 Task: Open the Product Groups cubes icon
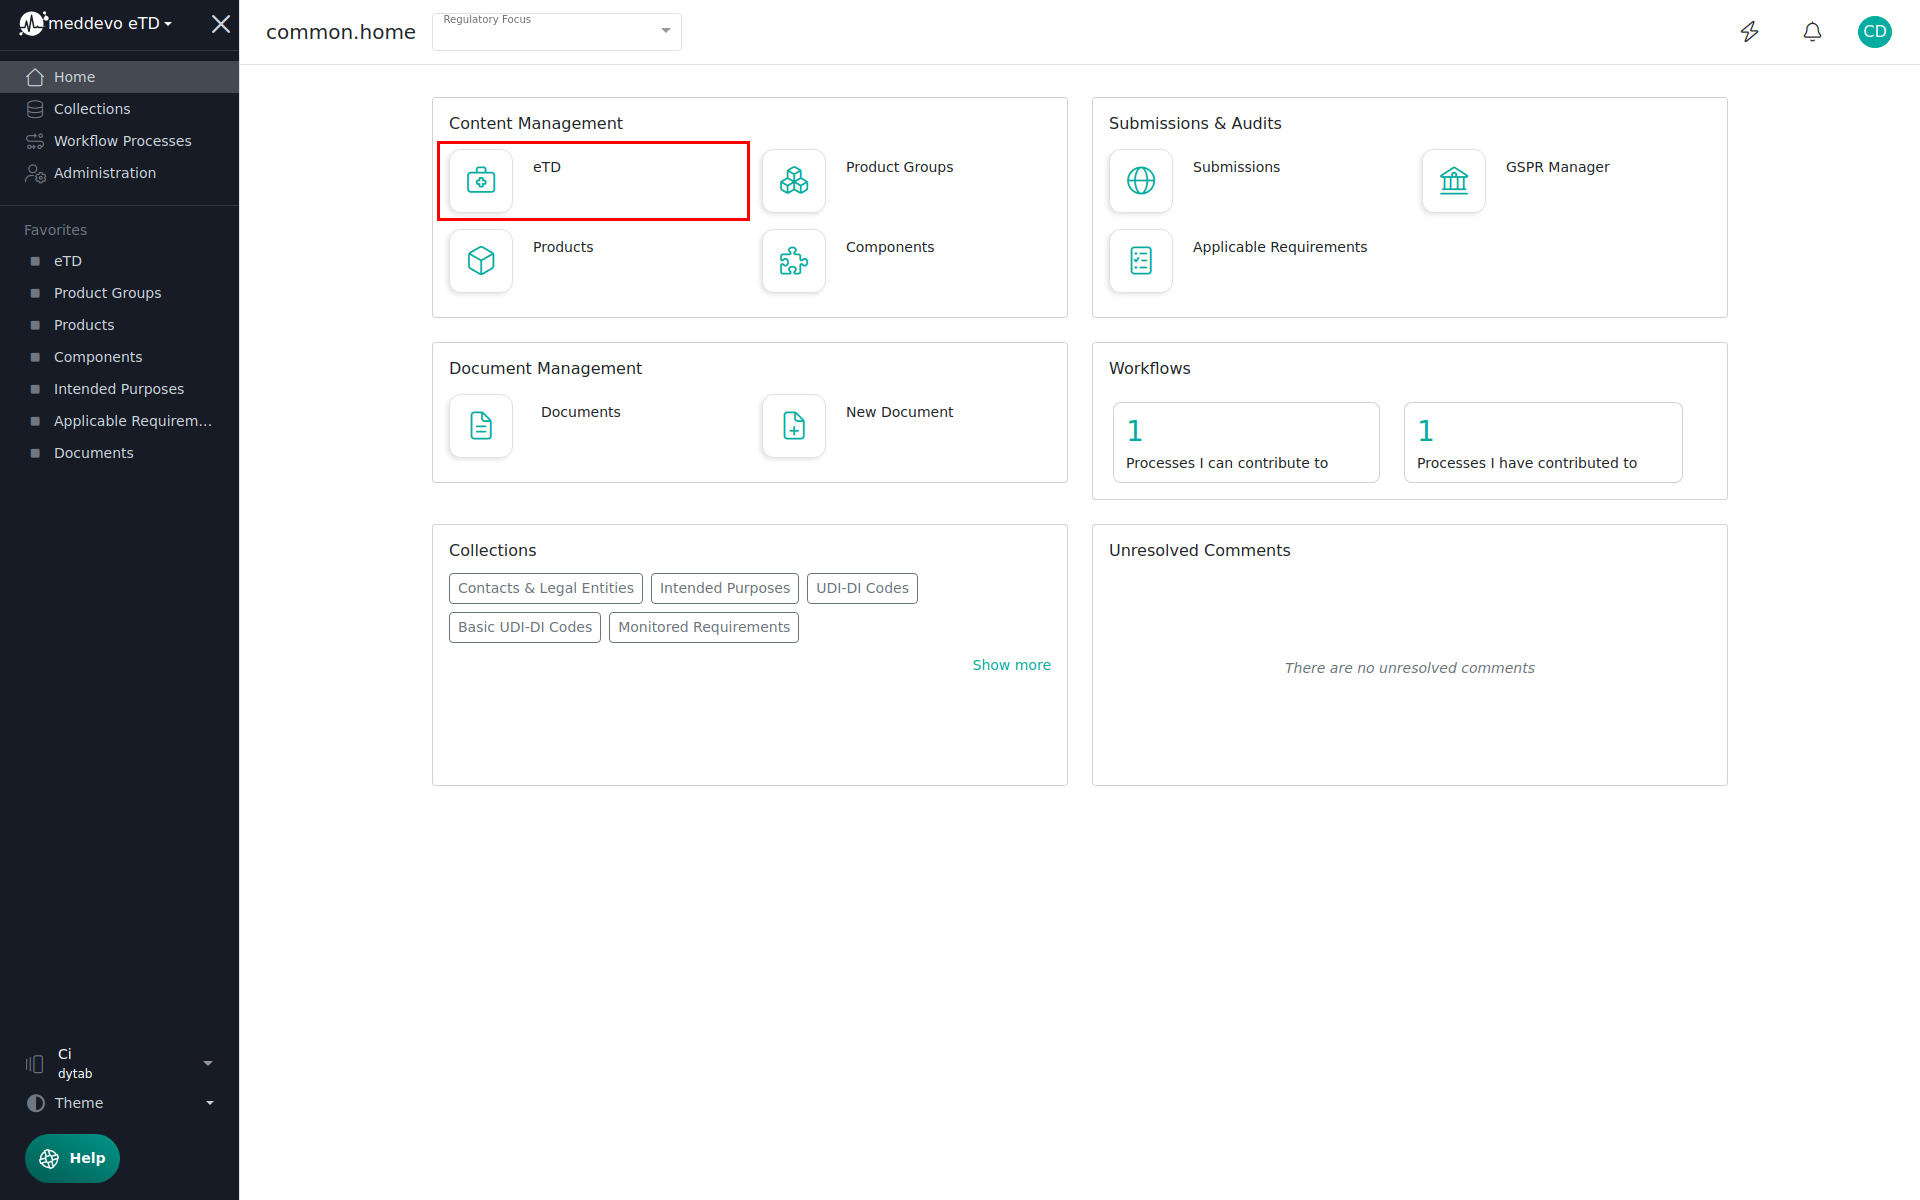coord(794,181)
